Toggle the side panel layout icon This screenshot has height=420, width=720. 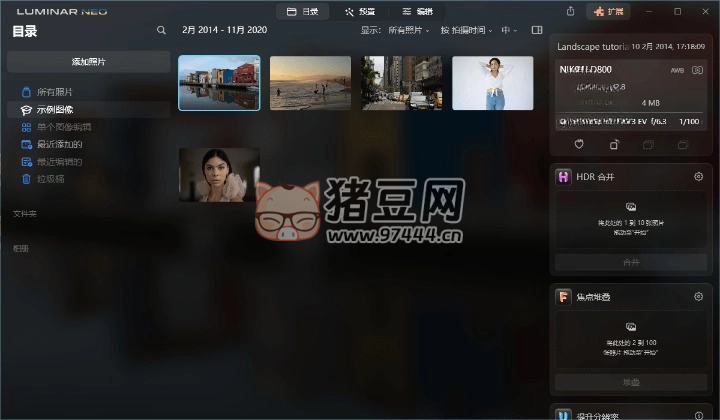537,31
